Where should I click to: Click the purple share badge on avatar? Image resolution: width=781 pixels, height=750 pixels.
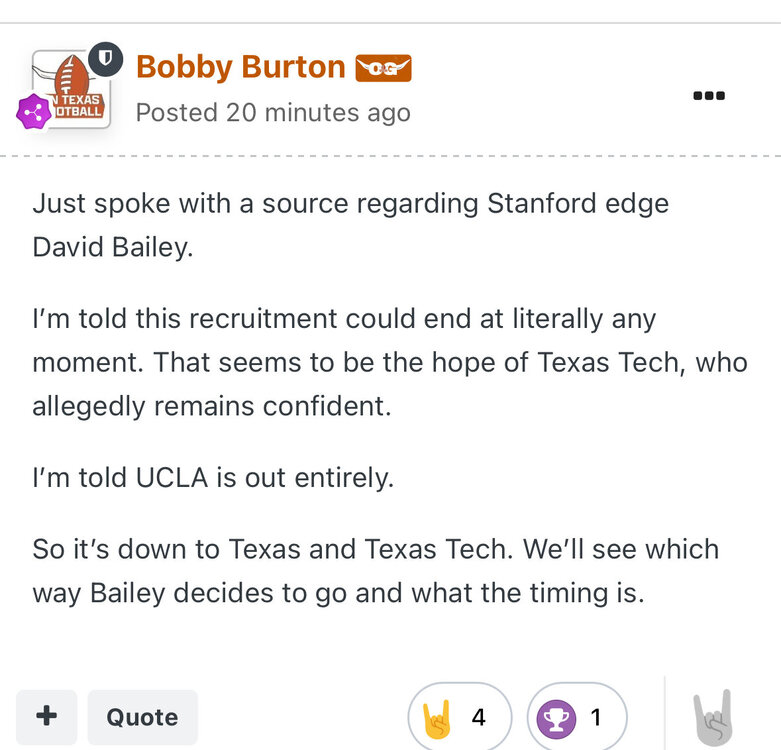point(34,113)
